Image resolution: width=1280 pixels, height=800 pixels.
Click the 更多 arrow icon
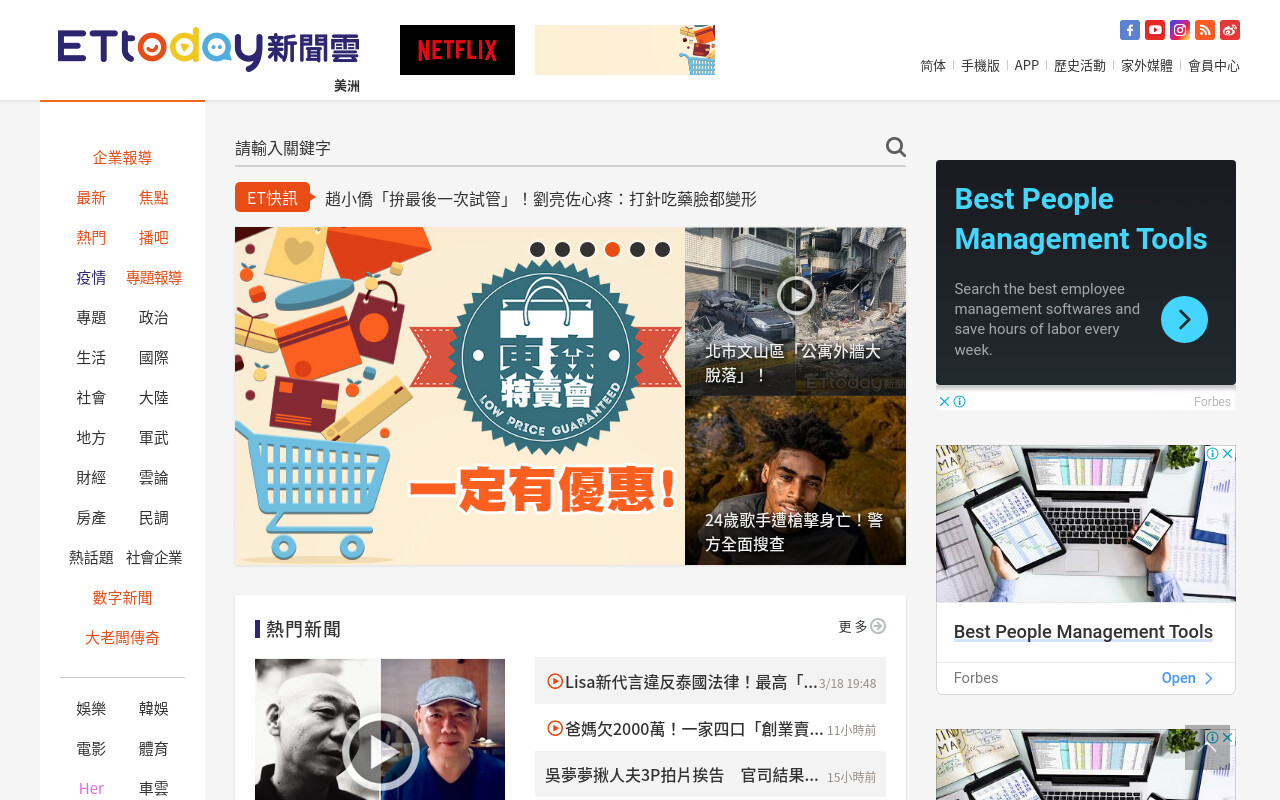(x=878, y=626)
